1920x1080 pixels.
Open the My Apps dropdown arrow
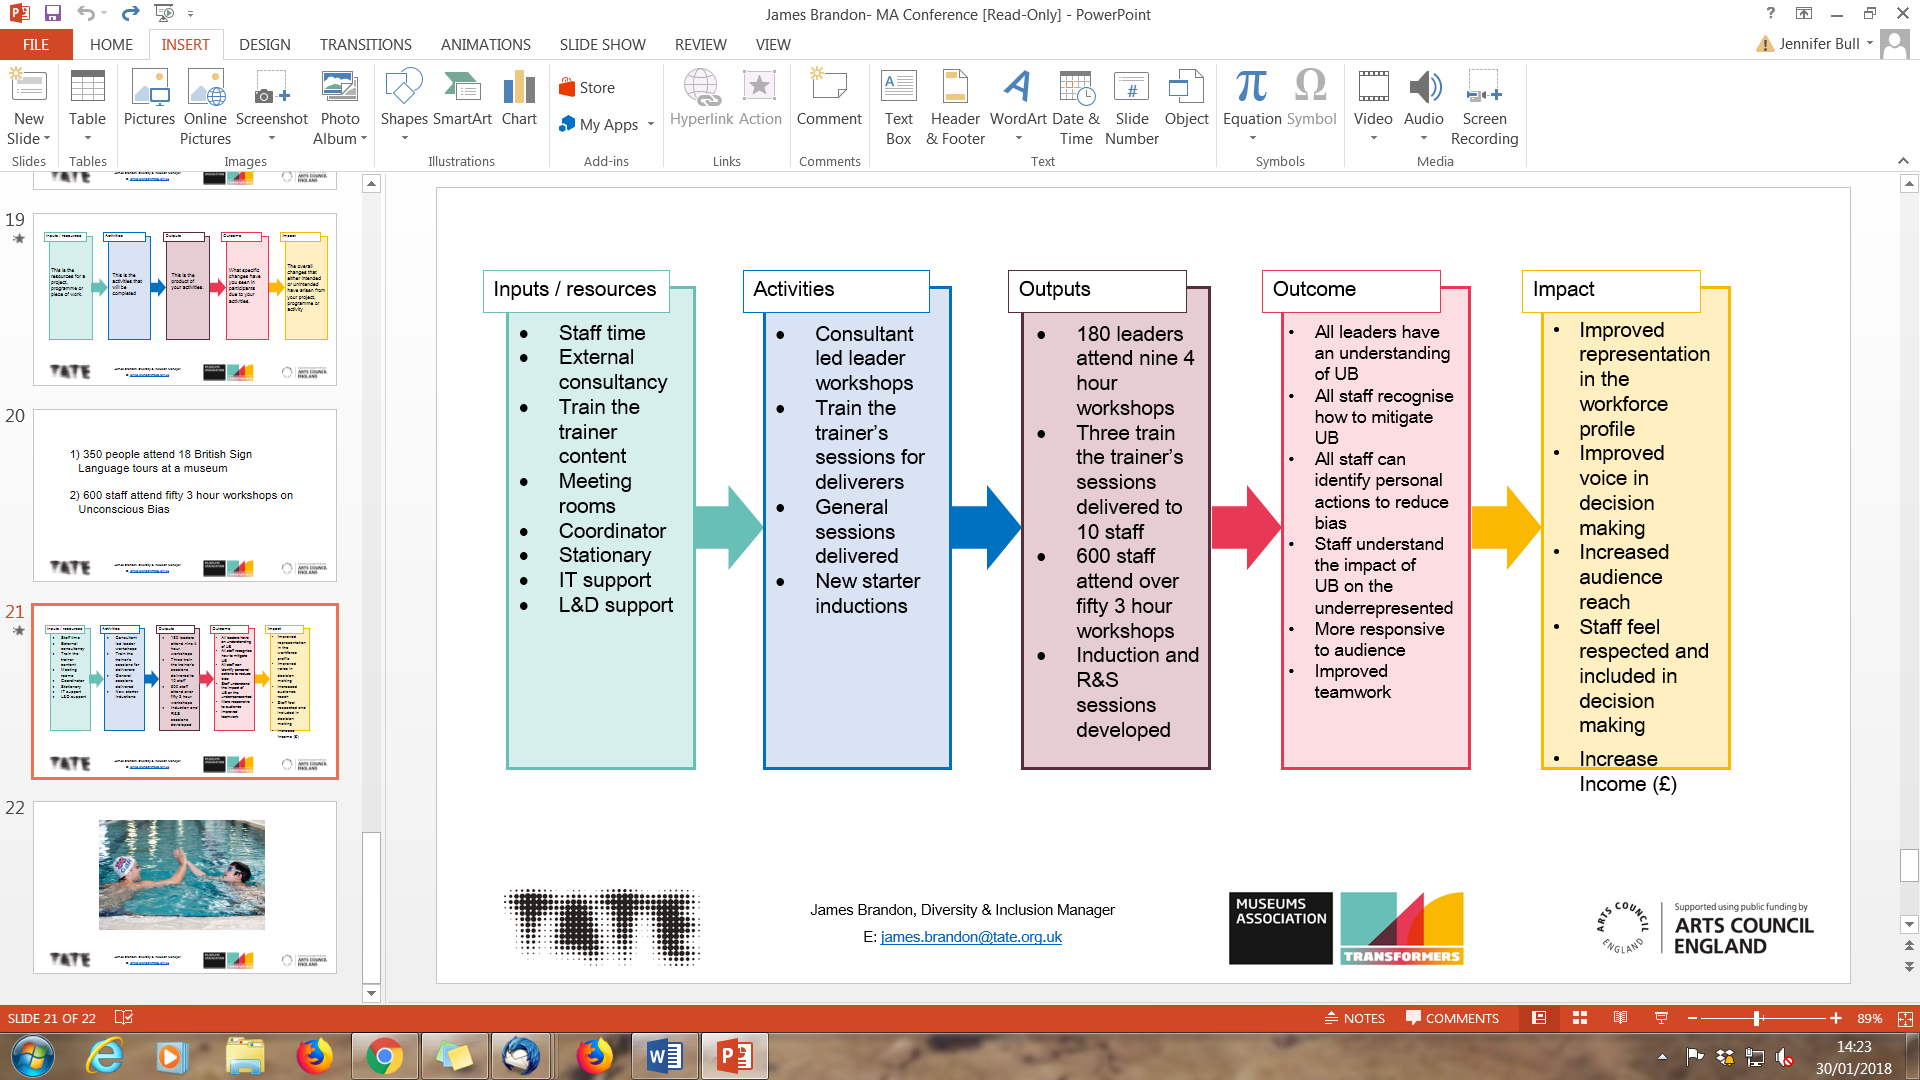[651, 125]
